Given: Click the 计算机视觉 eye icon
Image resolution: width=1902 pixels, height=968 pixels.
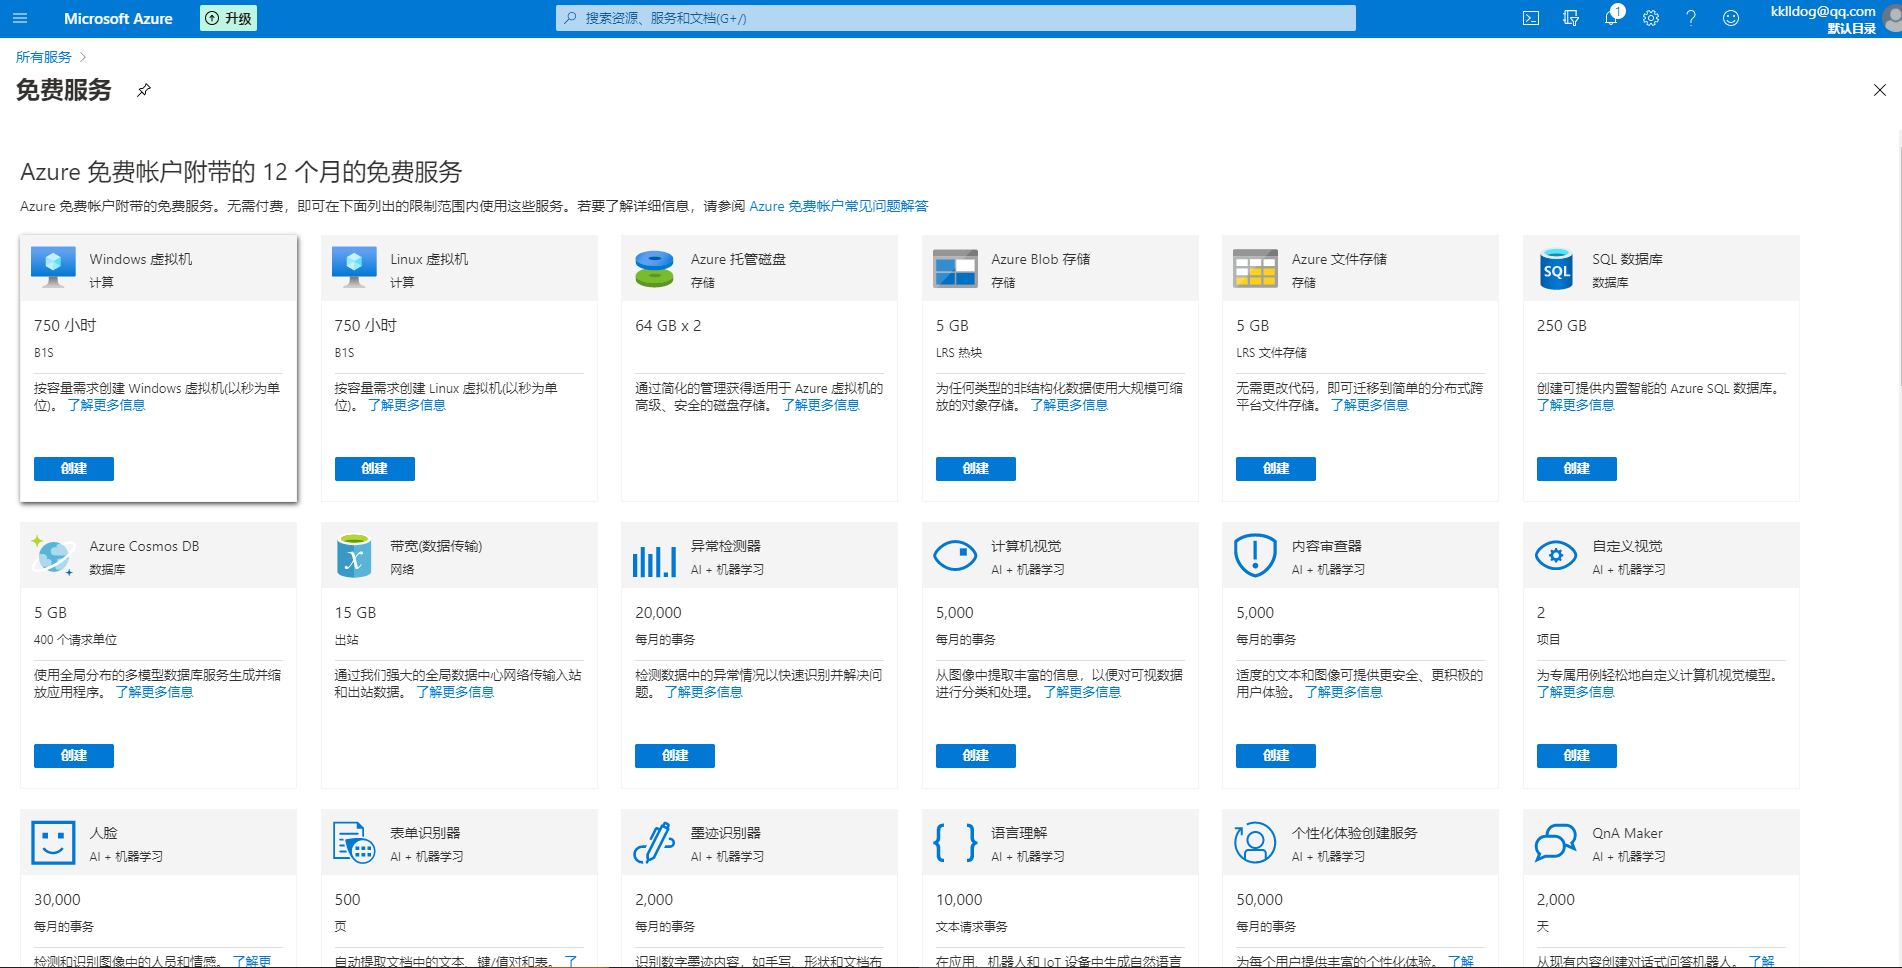Looking at the screenshot, I should pos(955,555).
